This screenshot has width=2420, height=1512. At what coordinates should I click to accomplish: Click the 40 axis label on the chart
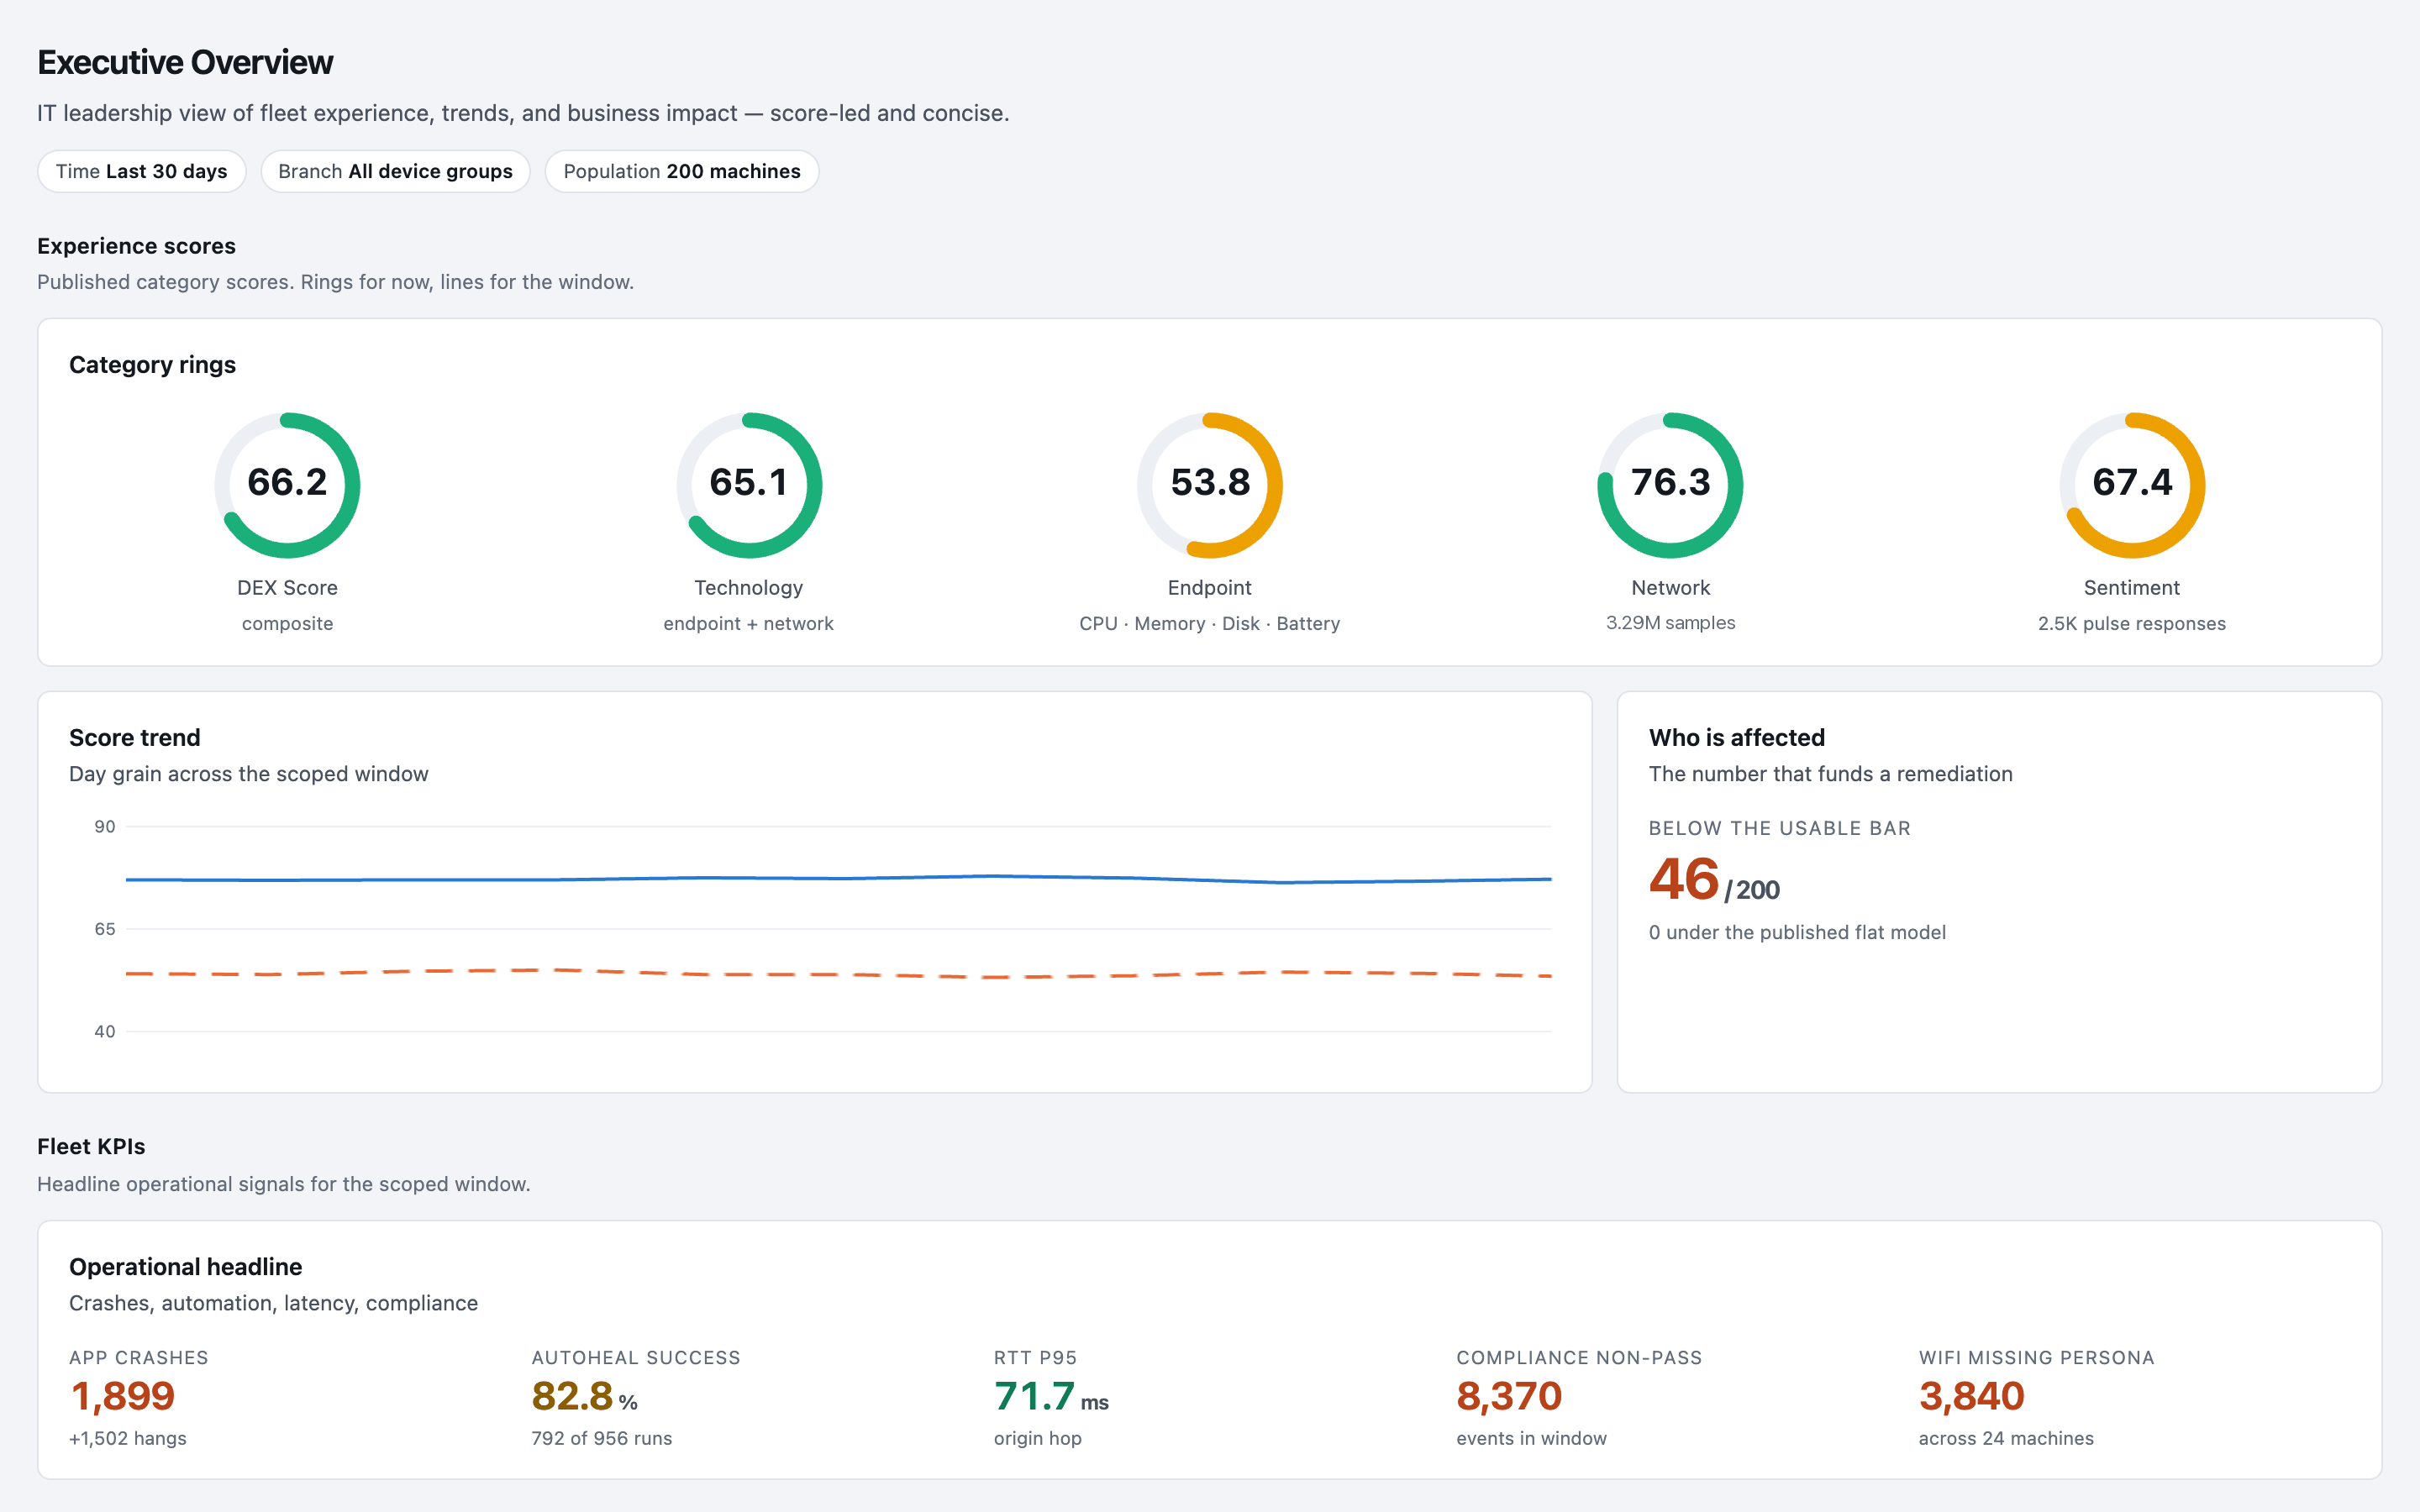[105, 1031]
